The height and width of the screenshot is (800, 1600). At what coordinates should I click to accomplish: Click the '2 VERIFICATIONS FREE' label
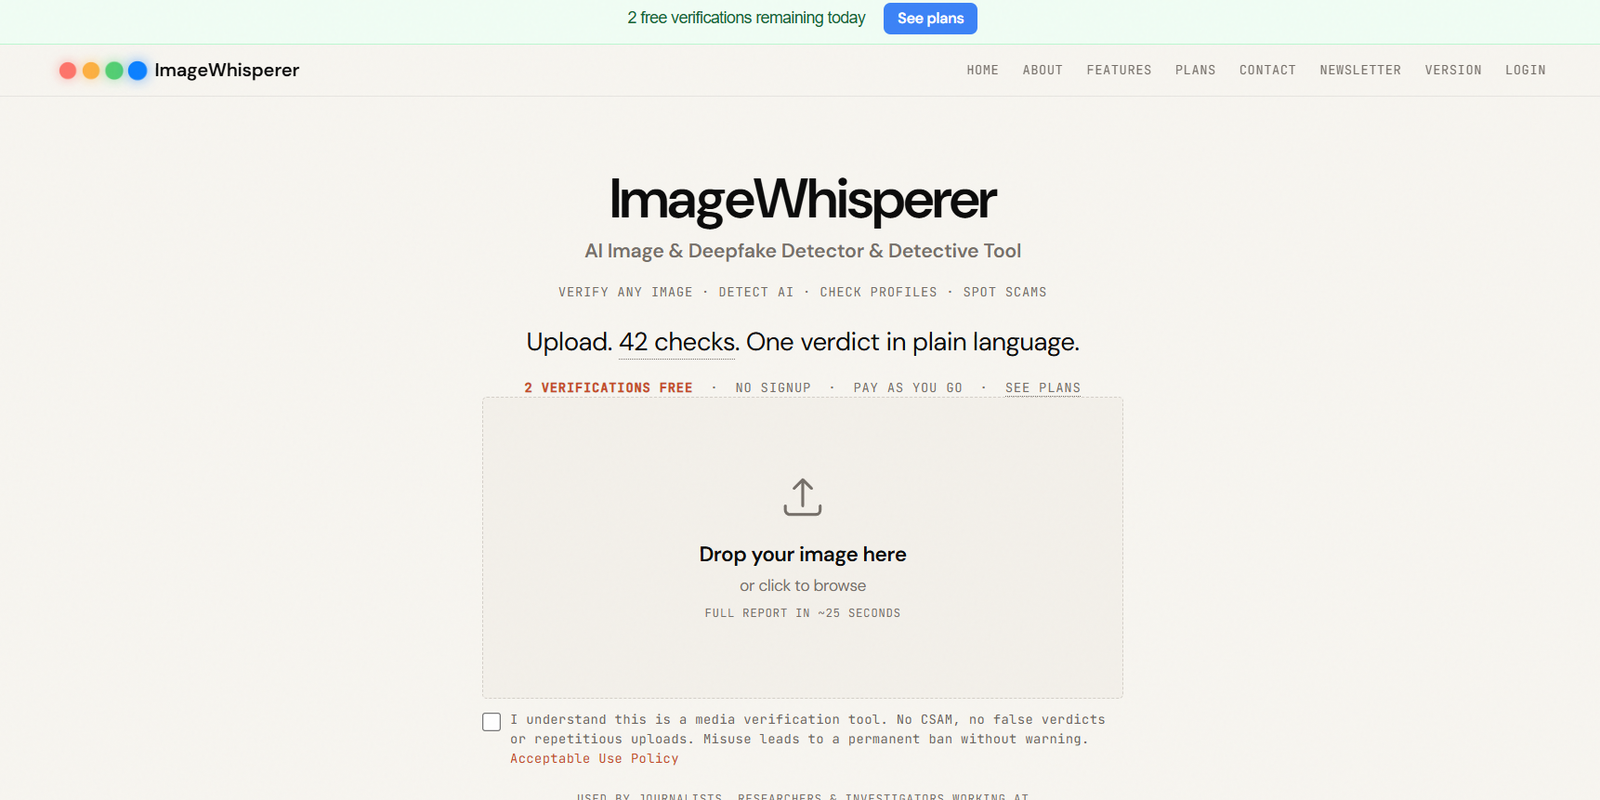click(x=608, y=388)
